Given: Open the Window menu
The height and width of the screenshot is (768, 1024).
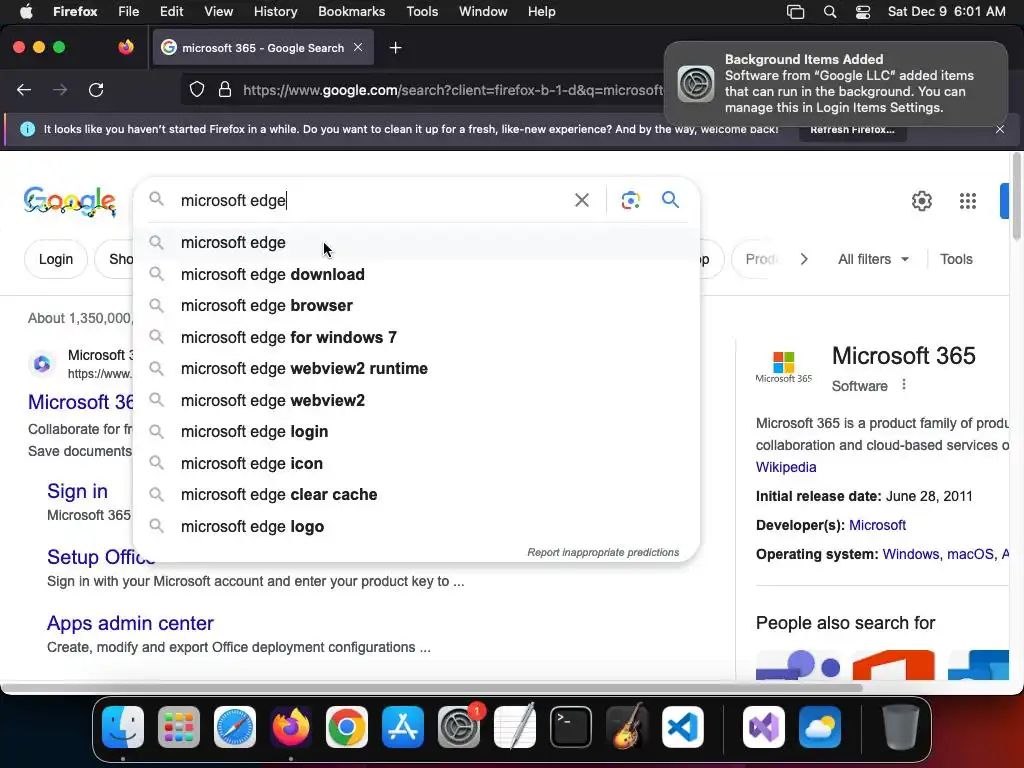Looking at the screenshot, I should pyautogui.click(x=483, y=12).
